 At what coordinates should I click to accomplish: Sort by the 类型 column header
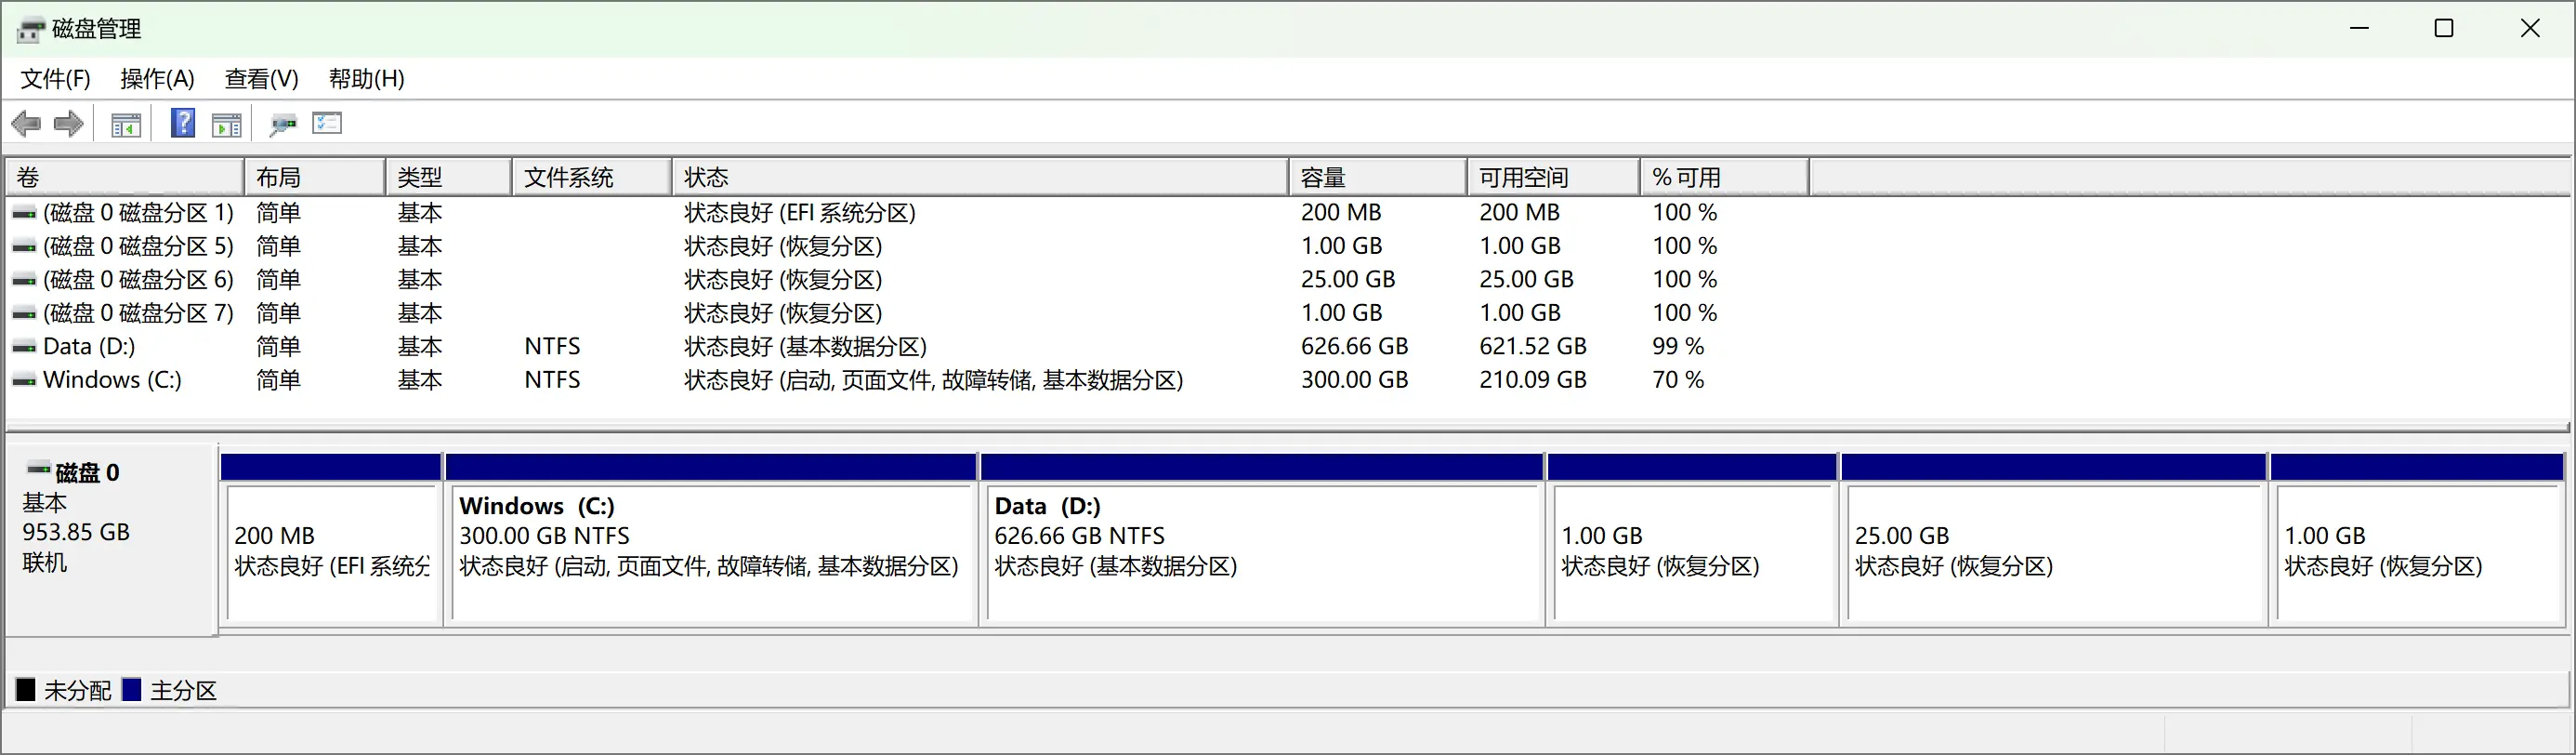[449, 177]
